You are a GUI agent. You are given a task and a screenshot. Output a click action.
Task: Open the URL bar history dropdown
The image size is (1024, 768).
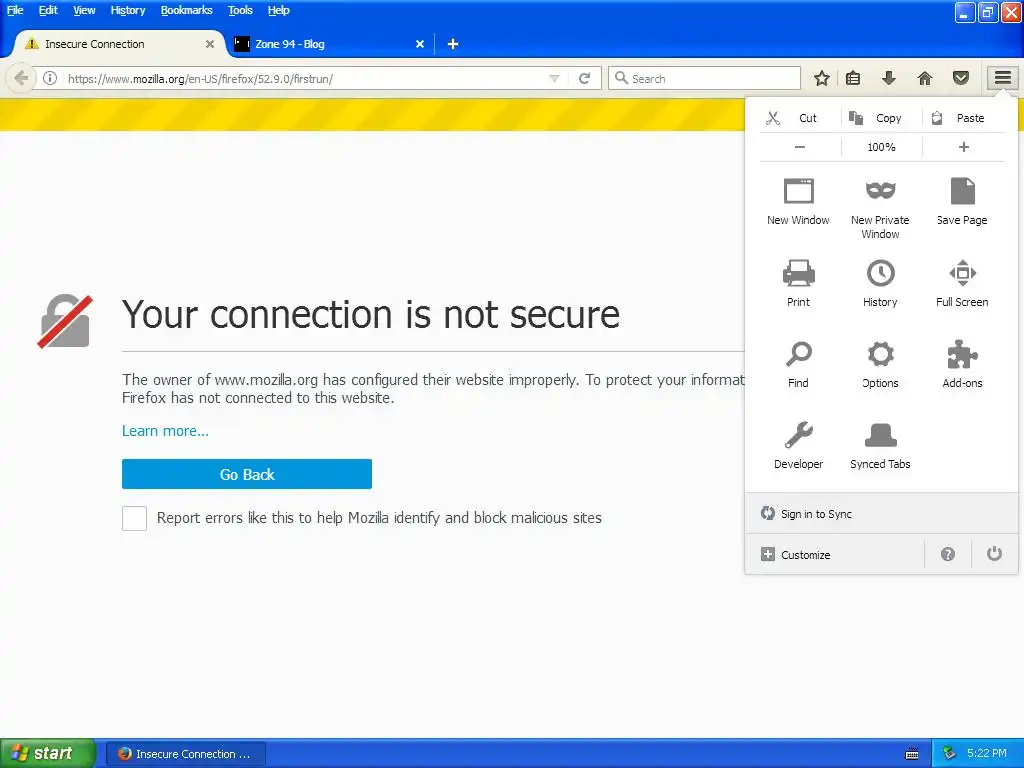click(x=554, y=78)
